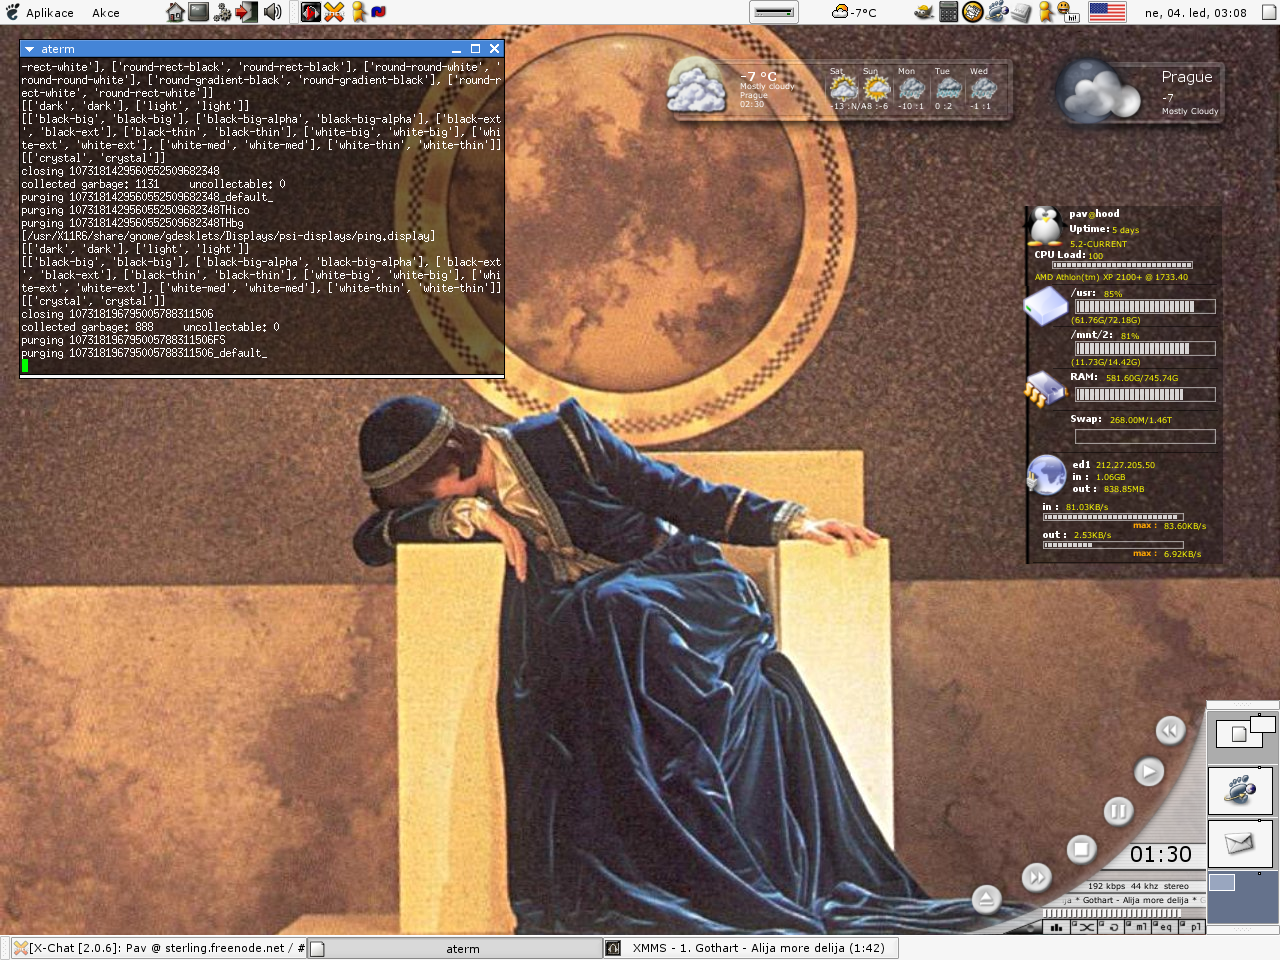
Task: Toggle the XMMS 'ml' button
Action: click(x=1140, y=927)
